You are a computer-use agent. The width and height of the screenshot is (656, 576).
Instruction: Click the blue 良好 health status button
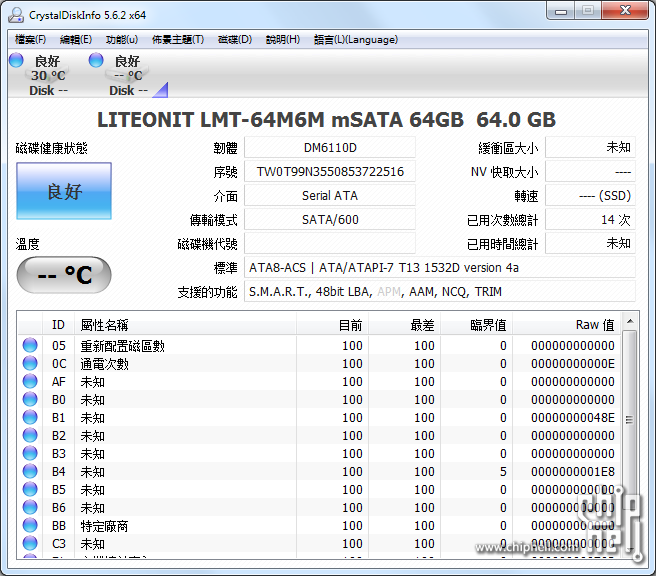tap(64, 191)
